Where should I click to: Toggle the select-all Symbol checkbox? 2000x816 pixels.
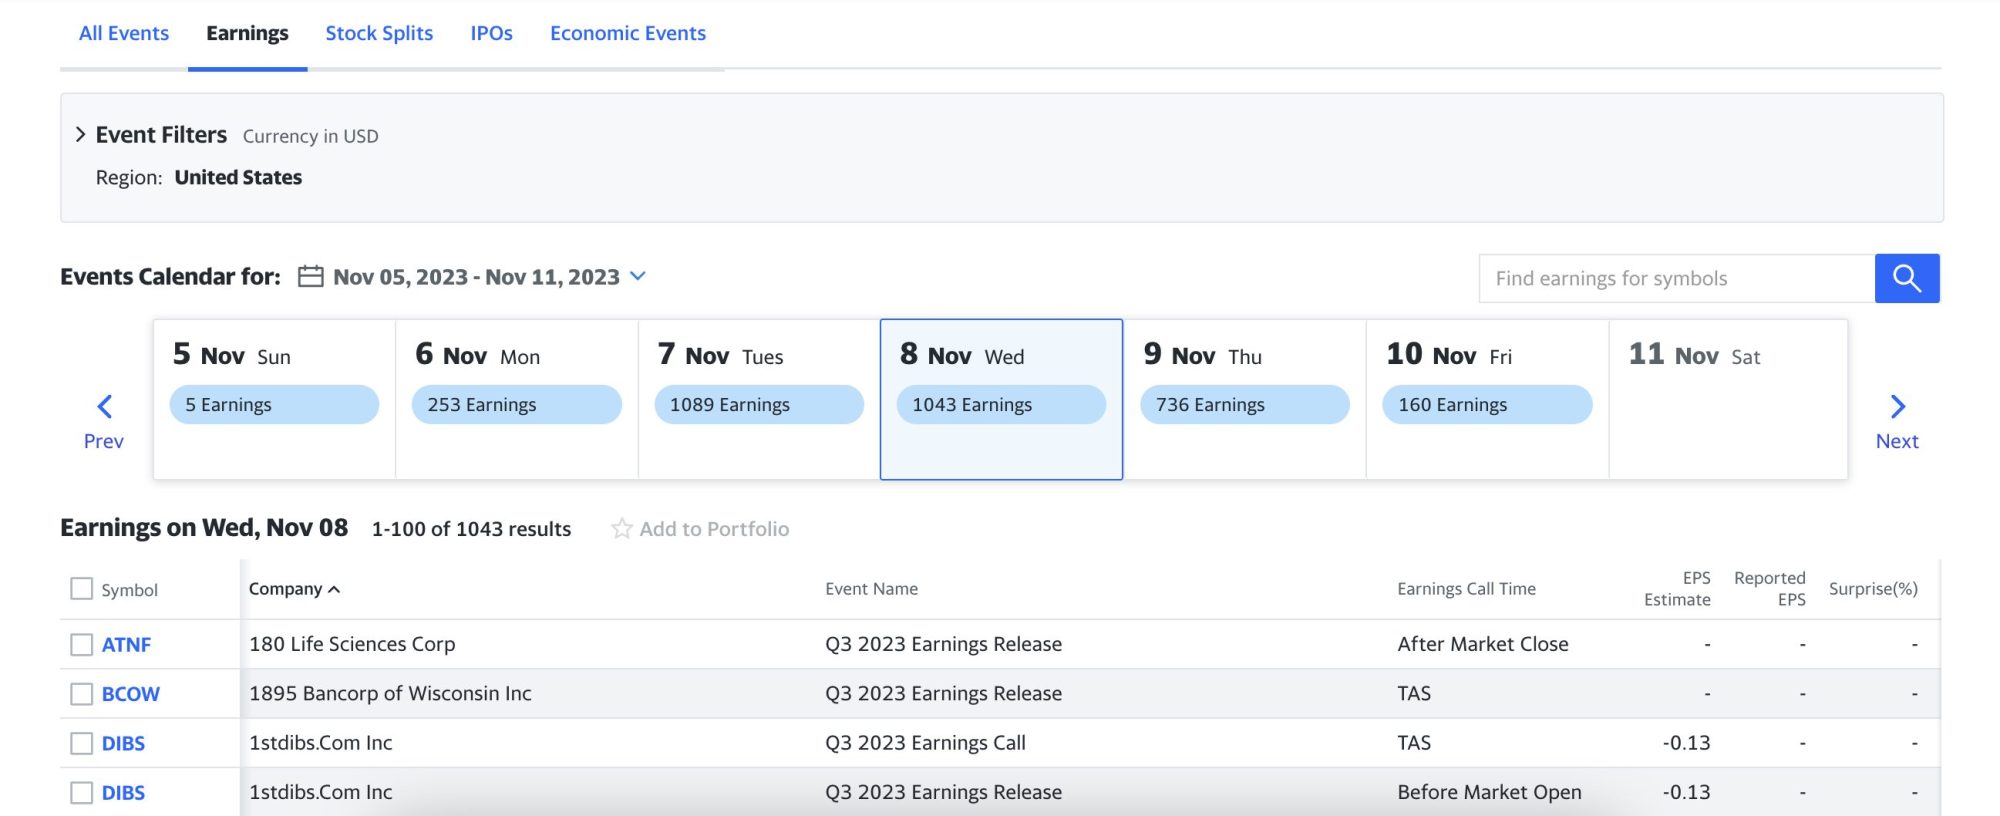point(82,589)
